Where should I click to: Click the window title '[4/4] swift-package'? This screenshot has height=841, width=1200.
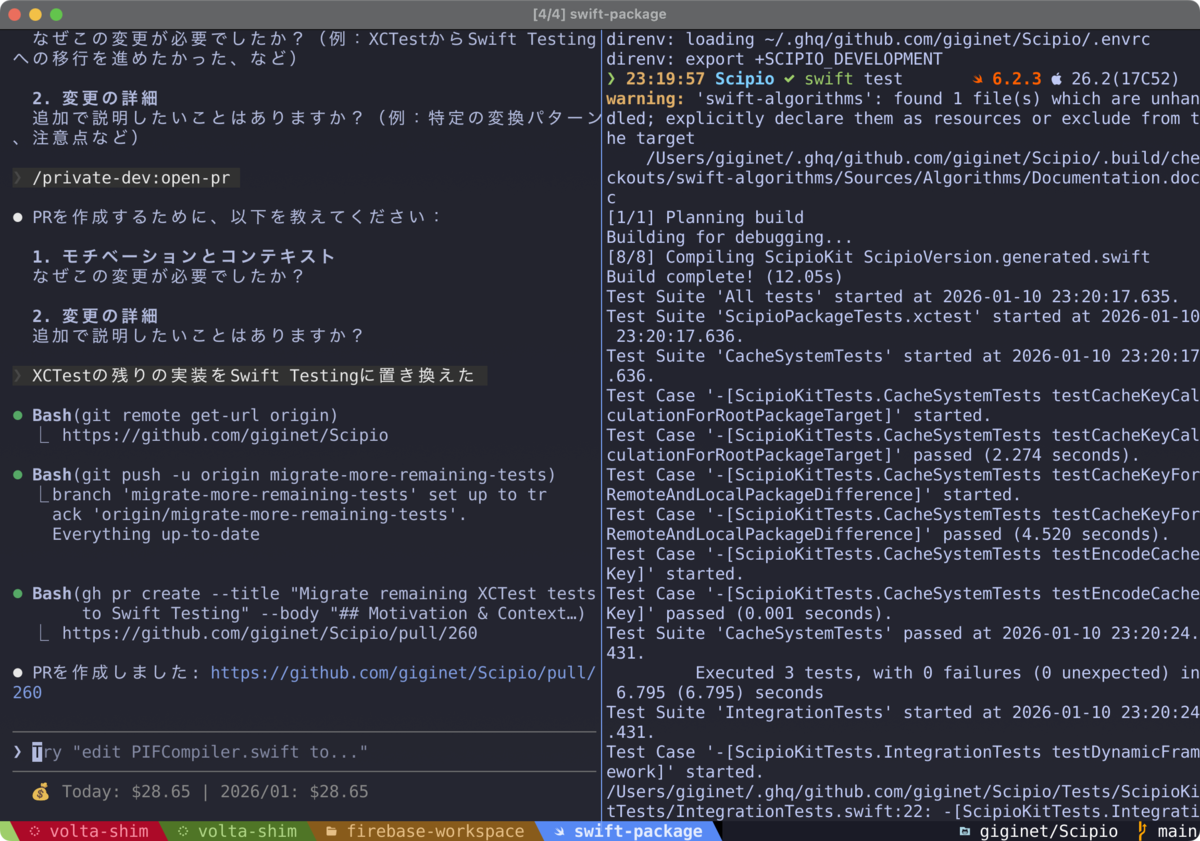tap(600, 14)
